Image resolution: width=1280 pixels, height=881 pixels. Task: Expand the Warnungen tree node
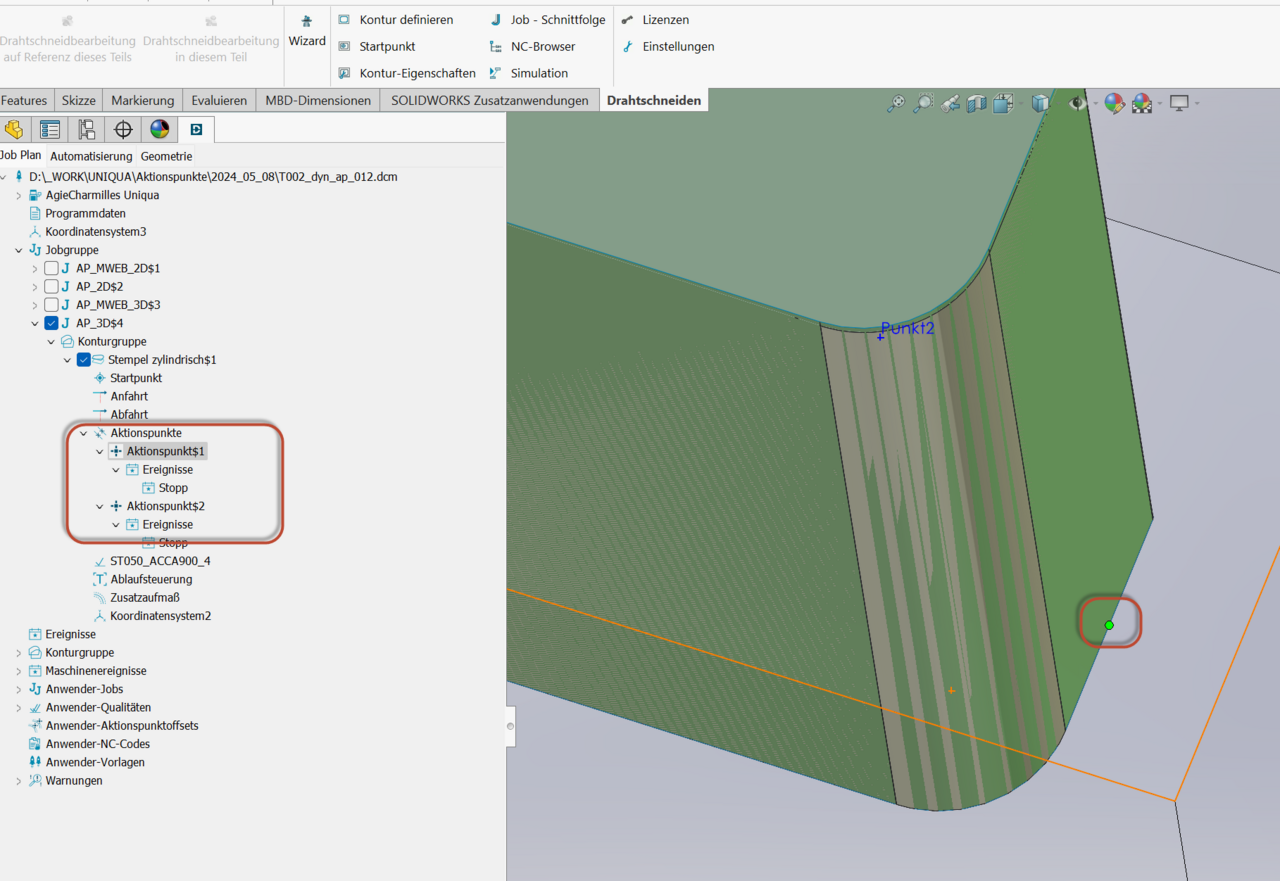tap(19, 781)
